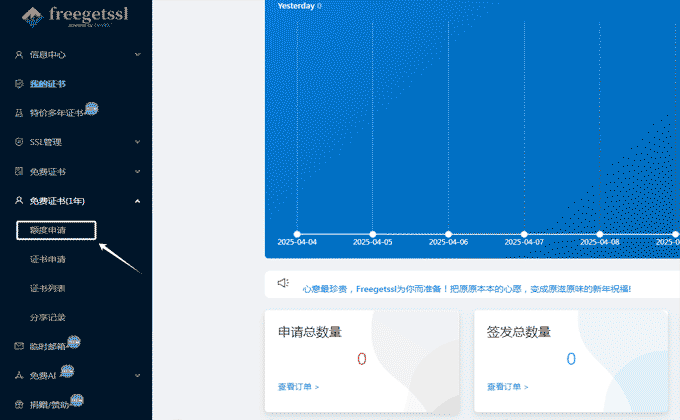Open the 证书申请 menu item

(x=48, y=259)
